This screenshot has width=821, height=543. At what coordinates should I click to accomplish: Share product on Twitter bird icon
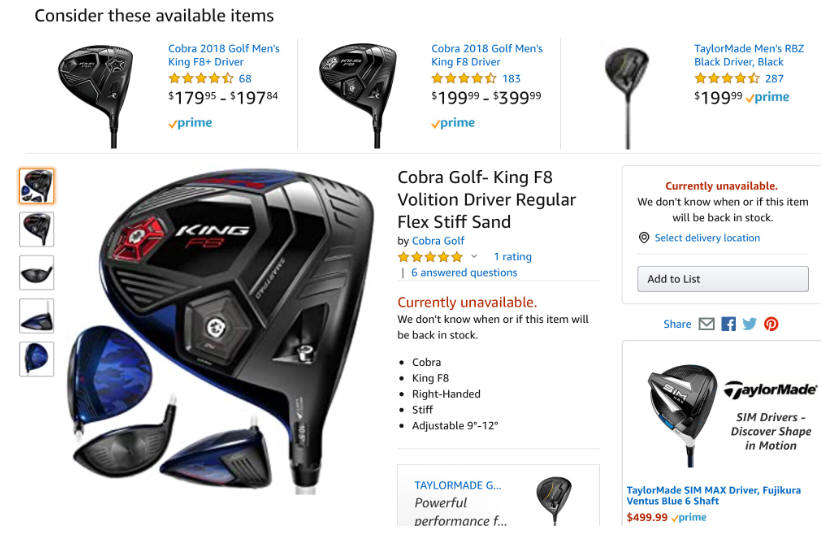[x=749, y=324]
